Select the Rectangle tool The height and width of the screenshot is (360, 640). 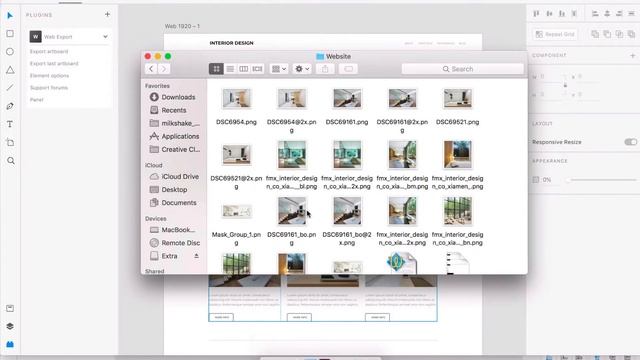pos(10,33)
